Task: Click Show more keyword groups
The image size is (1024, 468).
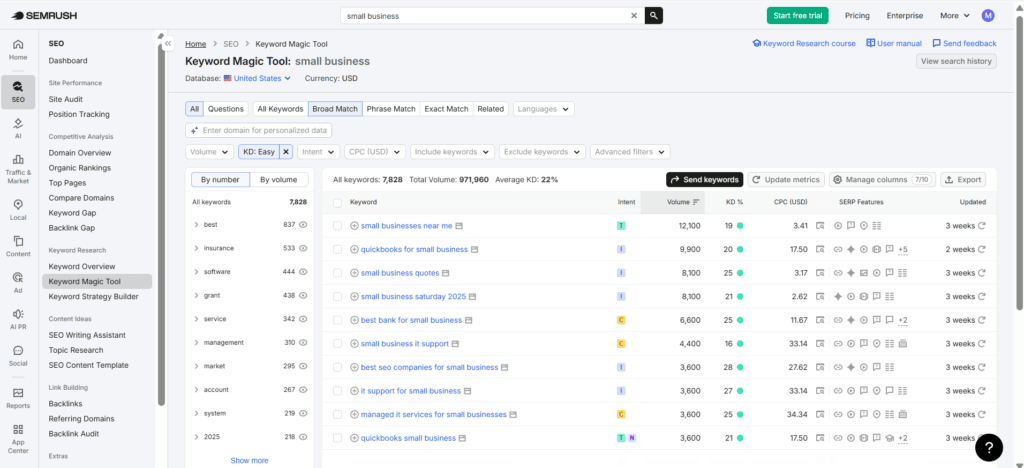Action: [249, 460]
